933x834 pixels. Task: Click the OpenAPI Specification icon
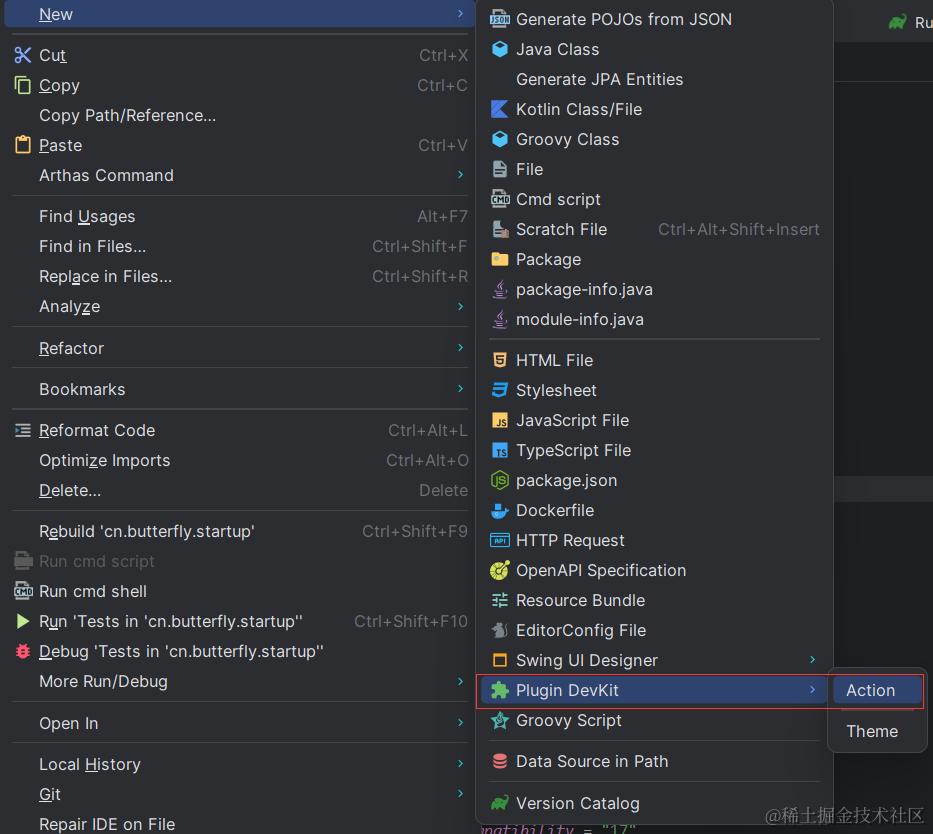click(500, 570)
